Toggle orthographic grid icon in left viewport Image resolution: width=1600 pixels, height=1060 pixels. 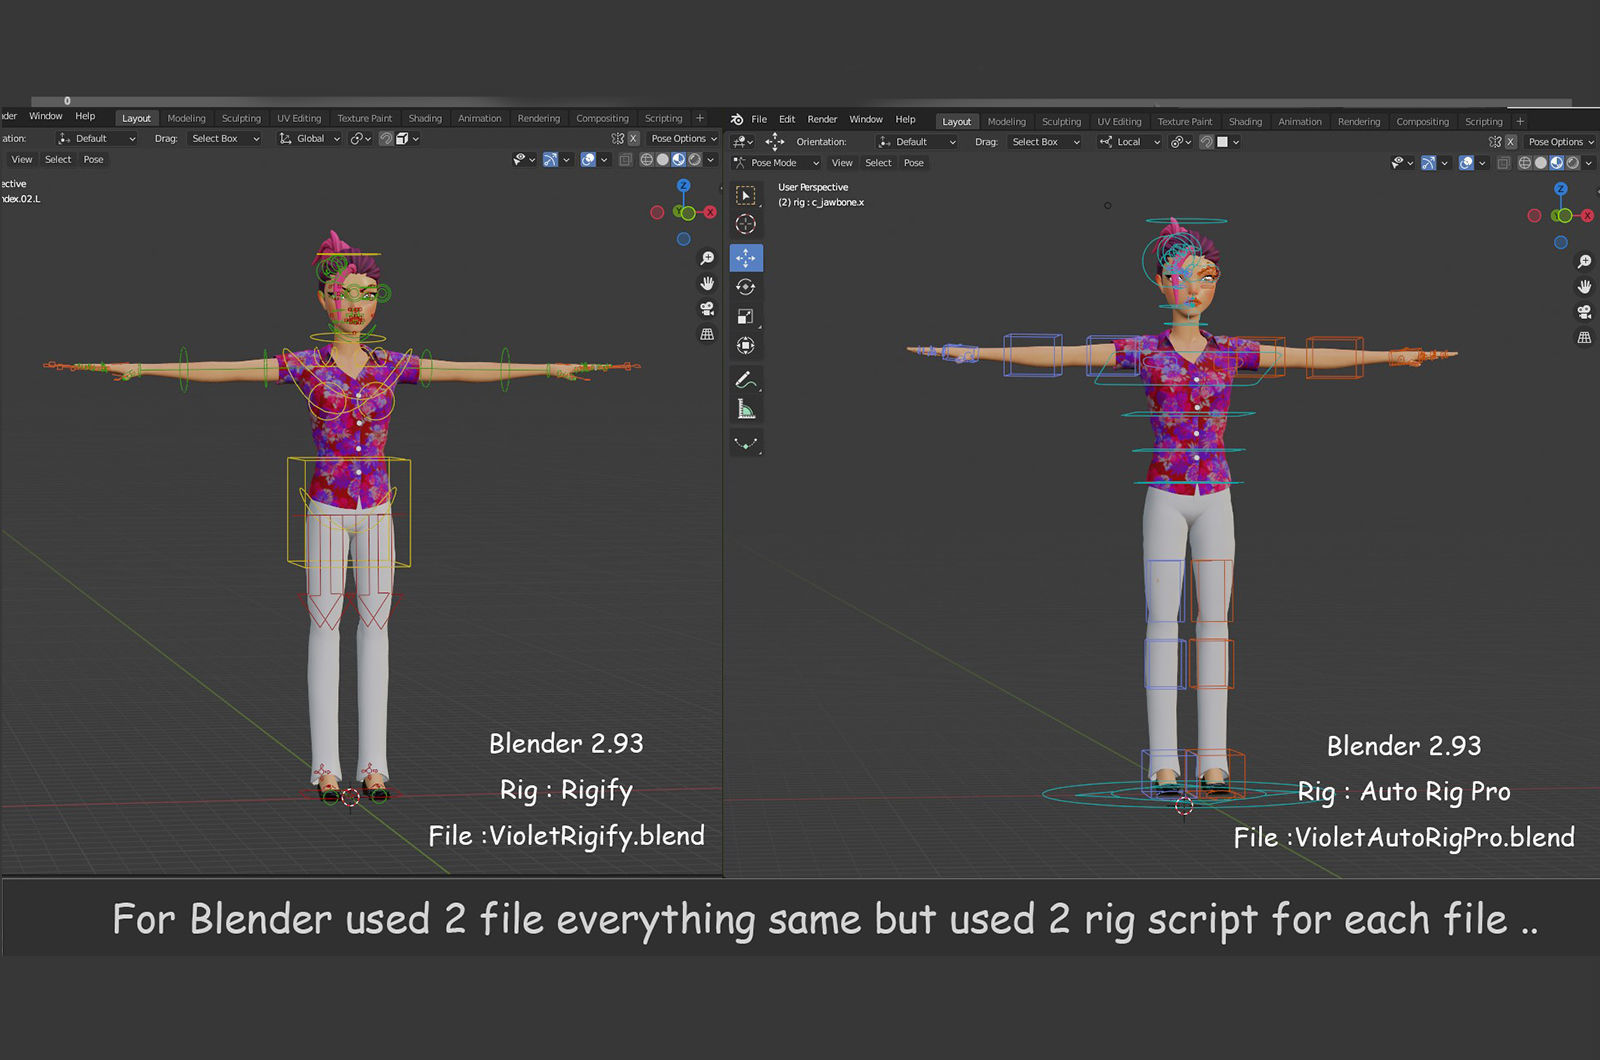point(707,334)
